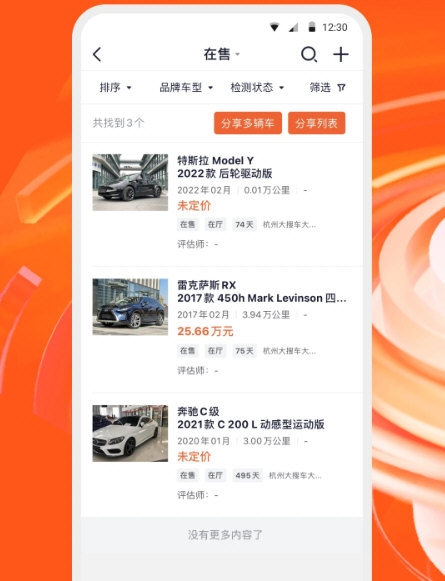Image resolution: width=445 pixels, height=581 pixels.
Task: Click 未定价 on the Tesla listing
Action: (194, 206)
